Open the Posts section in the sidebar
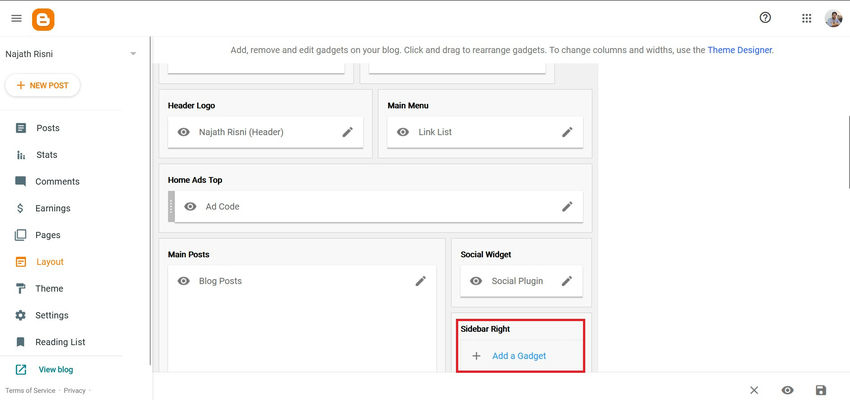This screenshot has width=850, height=400. click(x=47, y=128)
